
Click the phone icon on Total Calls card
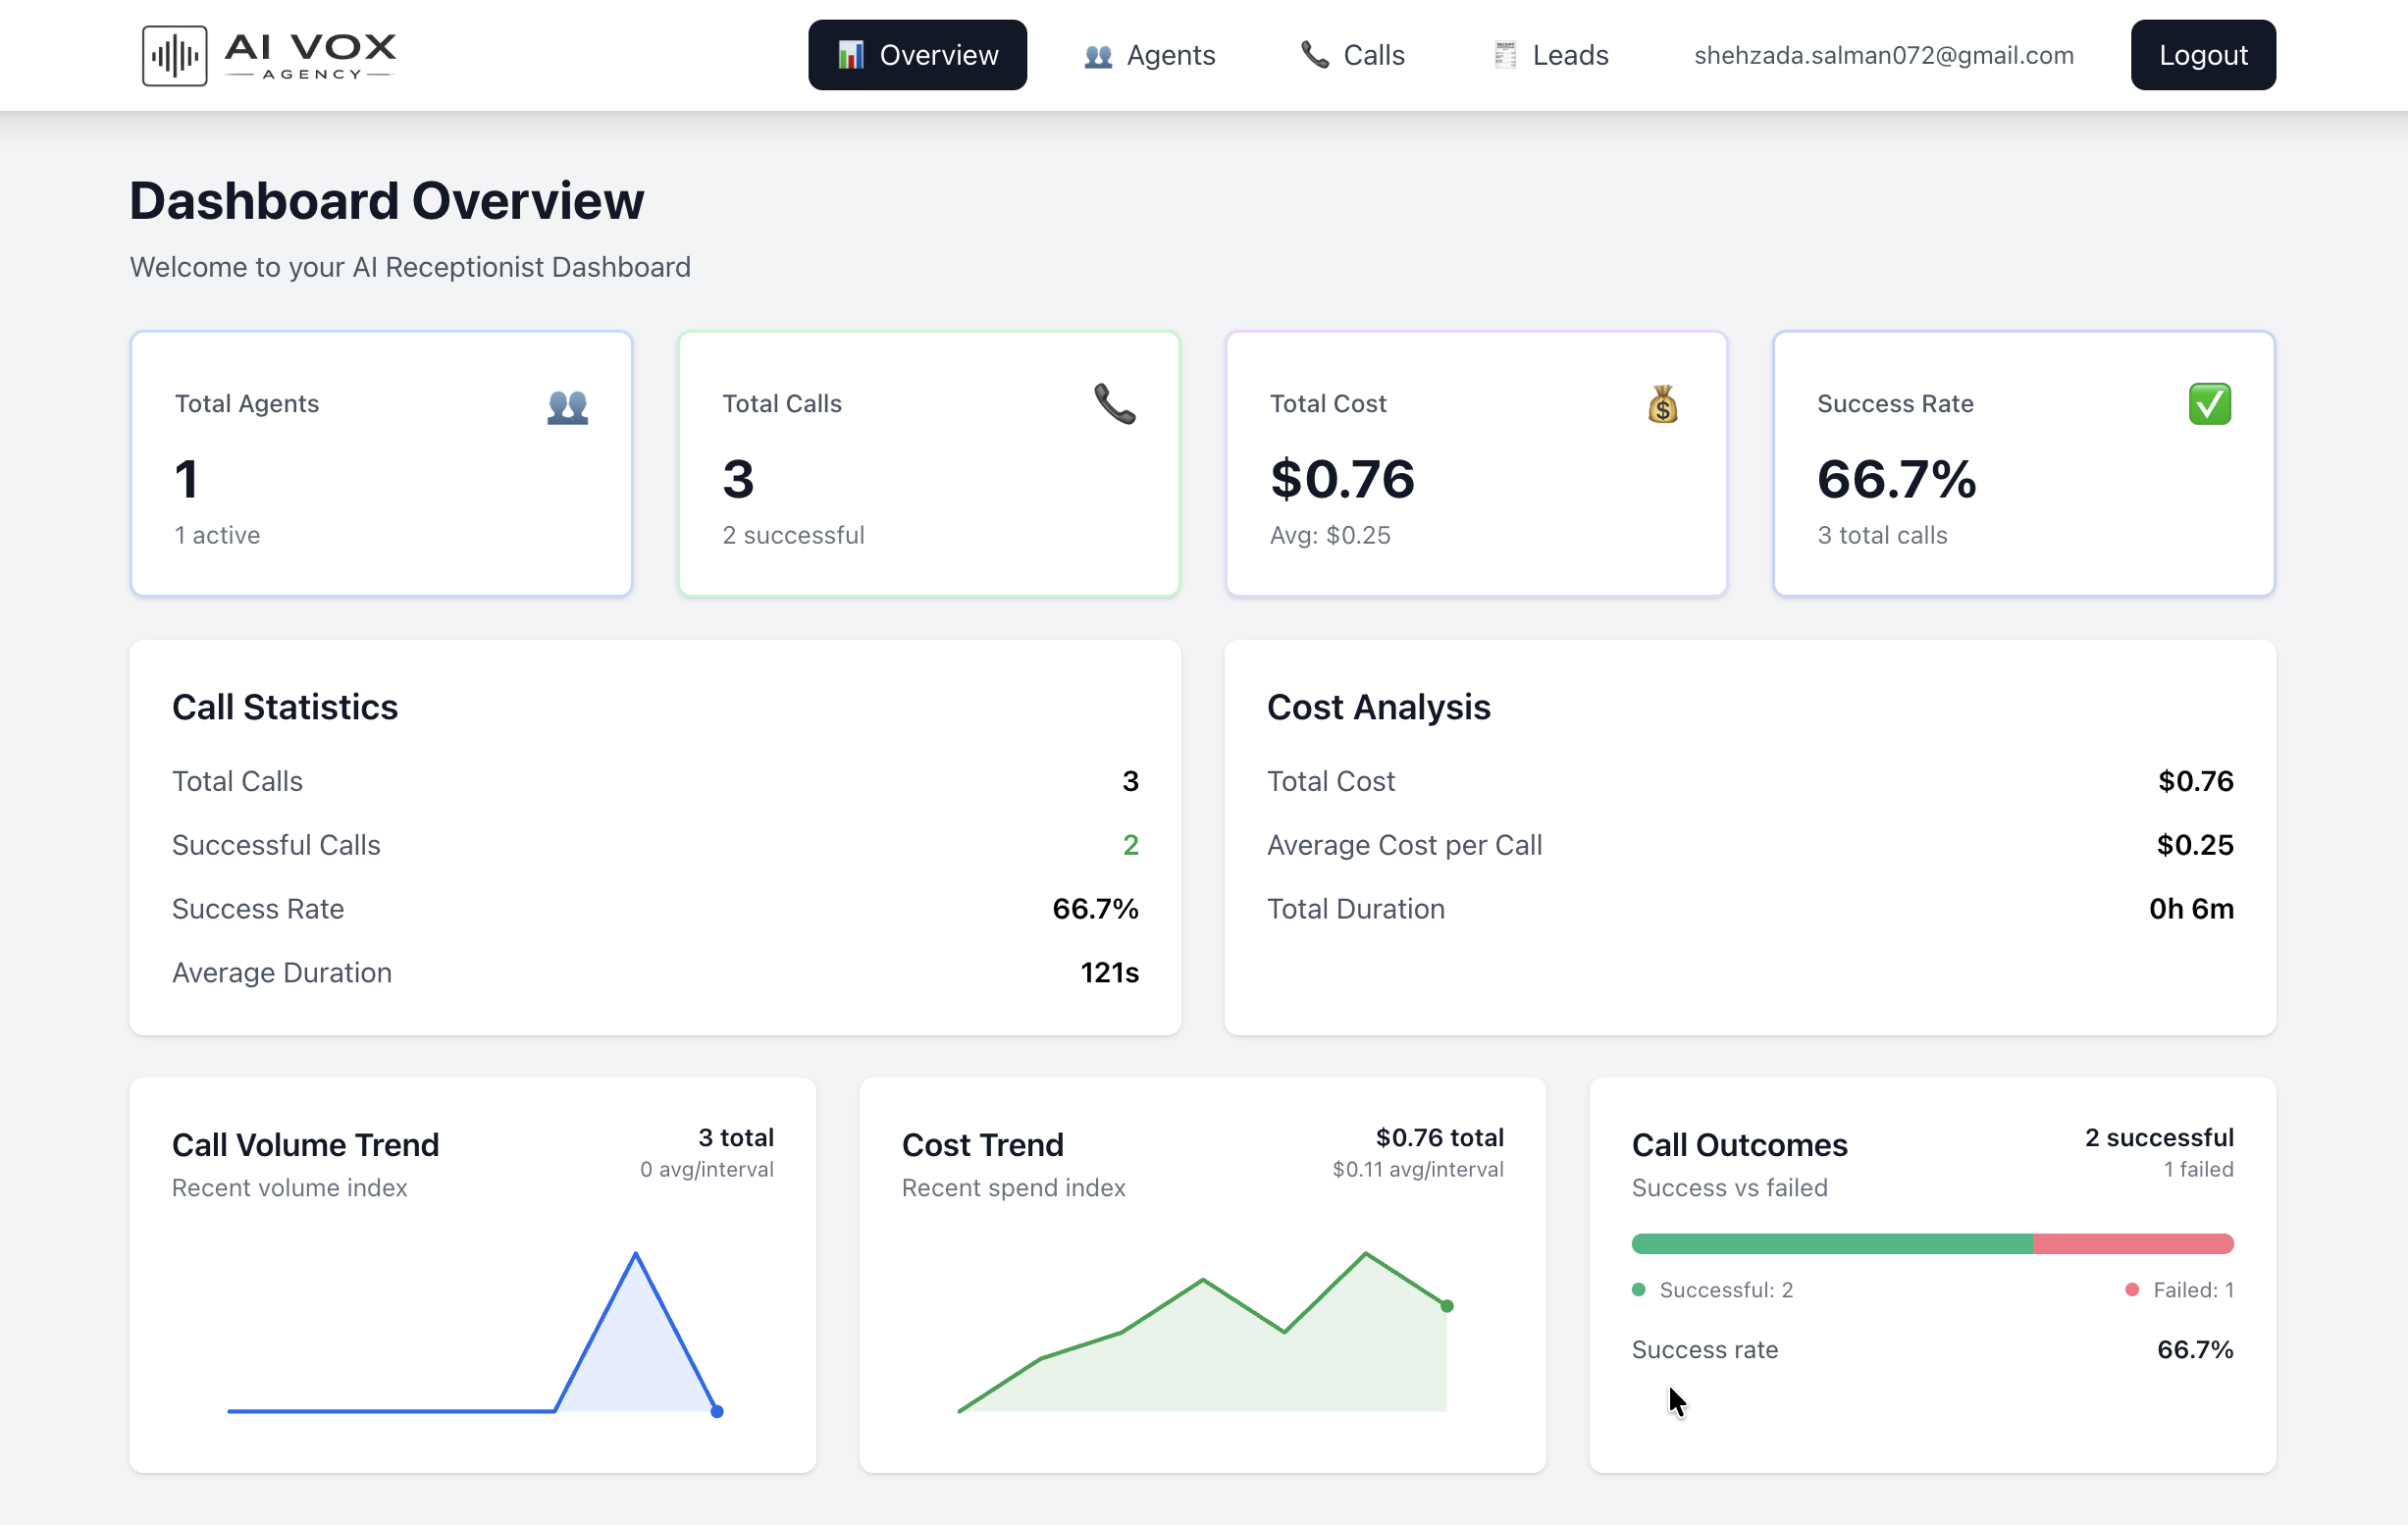(1115, 405)
